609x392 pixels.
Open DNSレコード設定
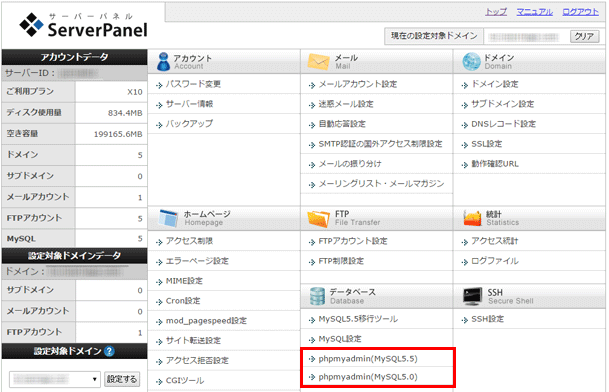(503, 124)
